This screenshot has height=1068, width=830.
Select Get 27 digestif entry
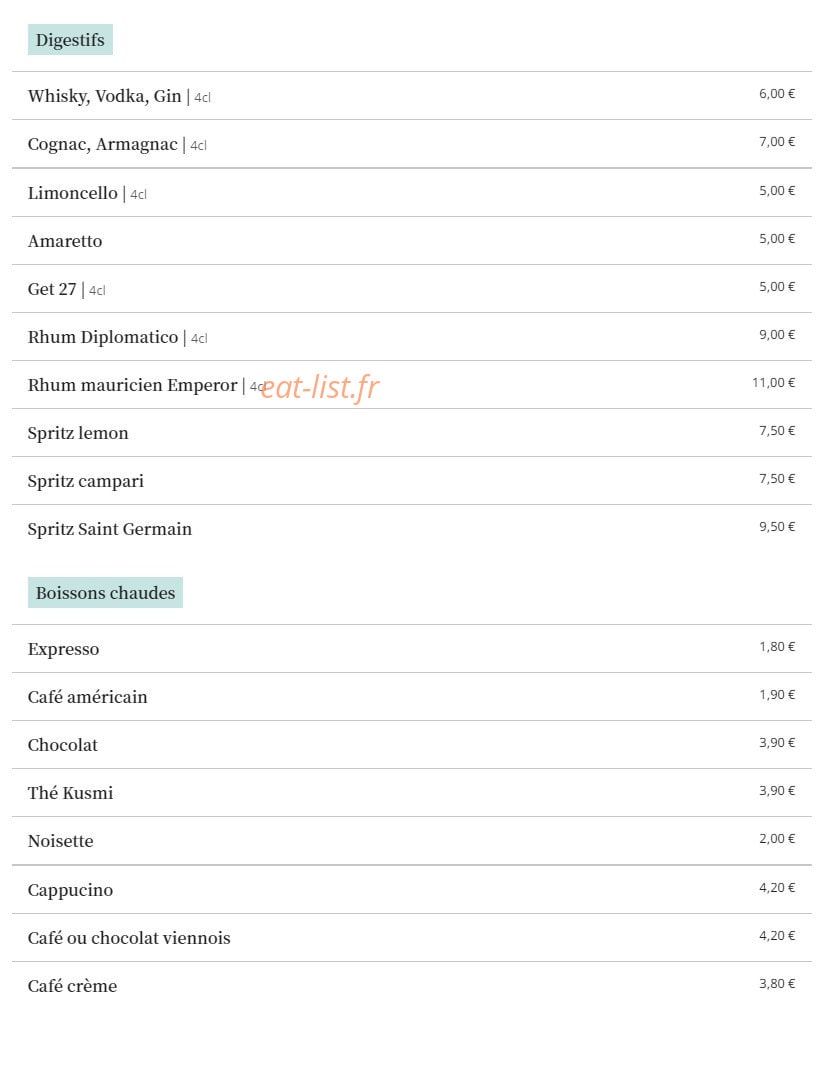(x=412, y=289)
